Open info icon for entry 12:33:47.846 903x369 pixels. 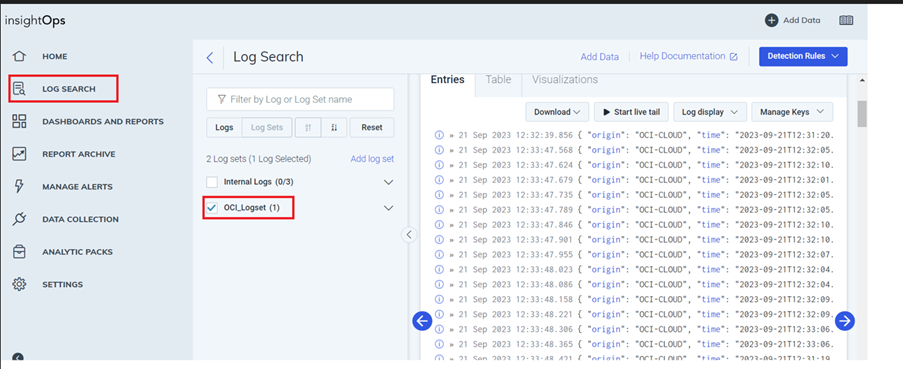pos(439,225)
